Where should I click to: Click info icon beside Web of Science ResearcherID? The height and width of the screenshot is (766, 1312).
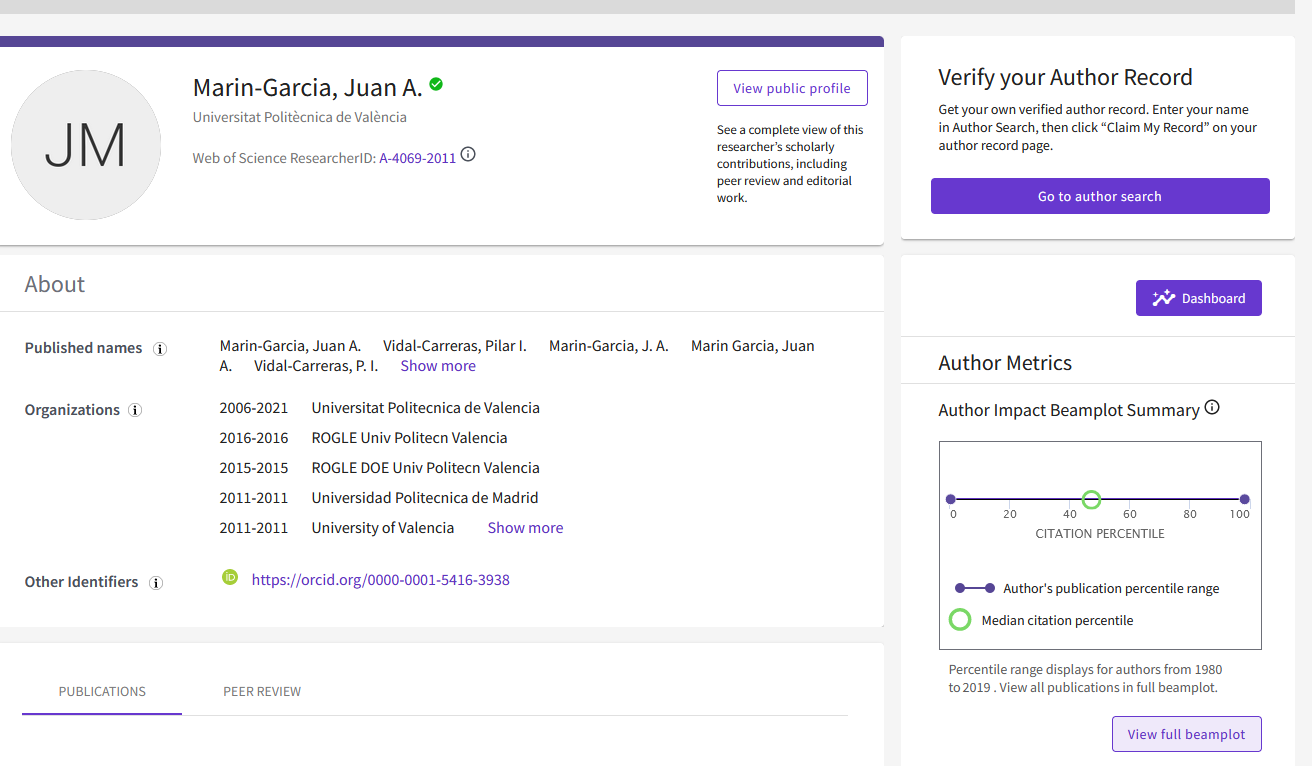coord(468,155)
